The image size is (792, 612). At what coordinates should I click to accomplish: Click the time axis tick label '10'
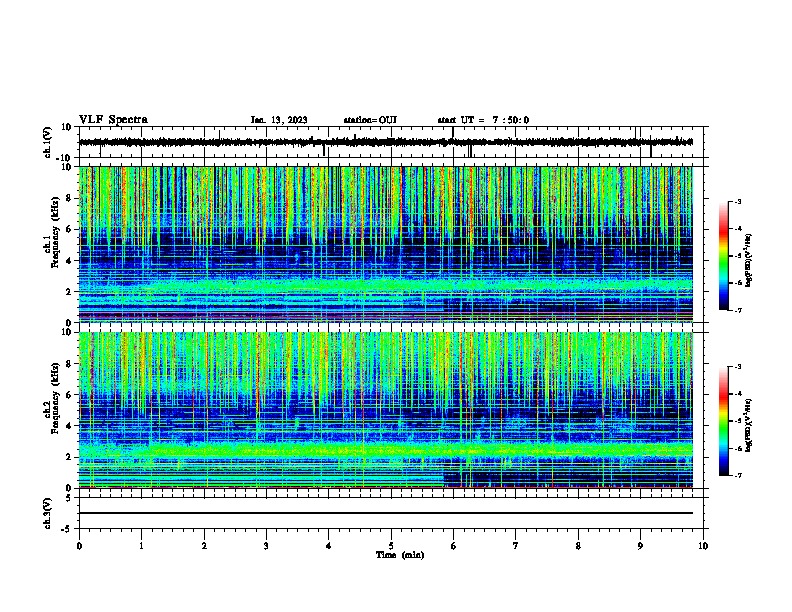coord(703,546)
